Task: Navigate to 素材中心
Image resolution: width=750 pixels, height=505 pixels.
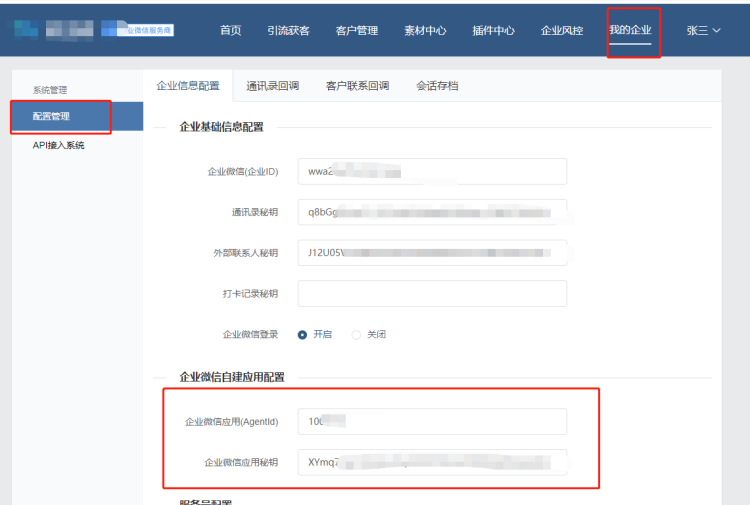Action: [425, 30]
